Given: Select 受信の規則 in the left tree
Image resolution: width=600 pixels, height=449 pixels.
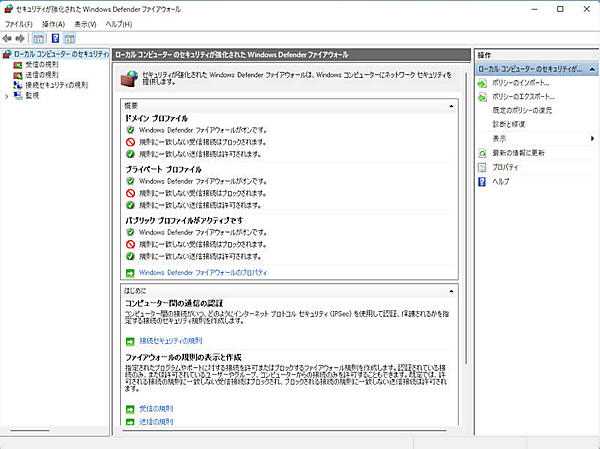Looking at the screenshot, I should click(40, 64).
